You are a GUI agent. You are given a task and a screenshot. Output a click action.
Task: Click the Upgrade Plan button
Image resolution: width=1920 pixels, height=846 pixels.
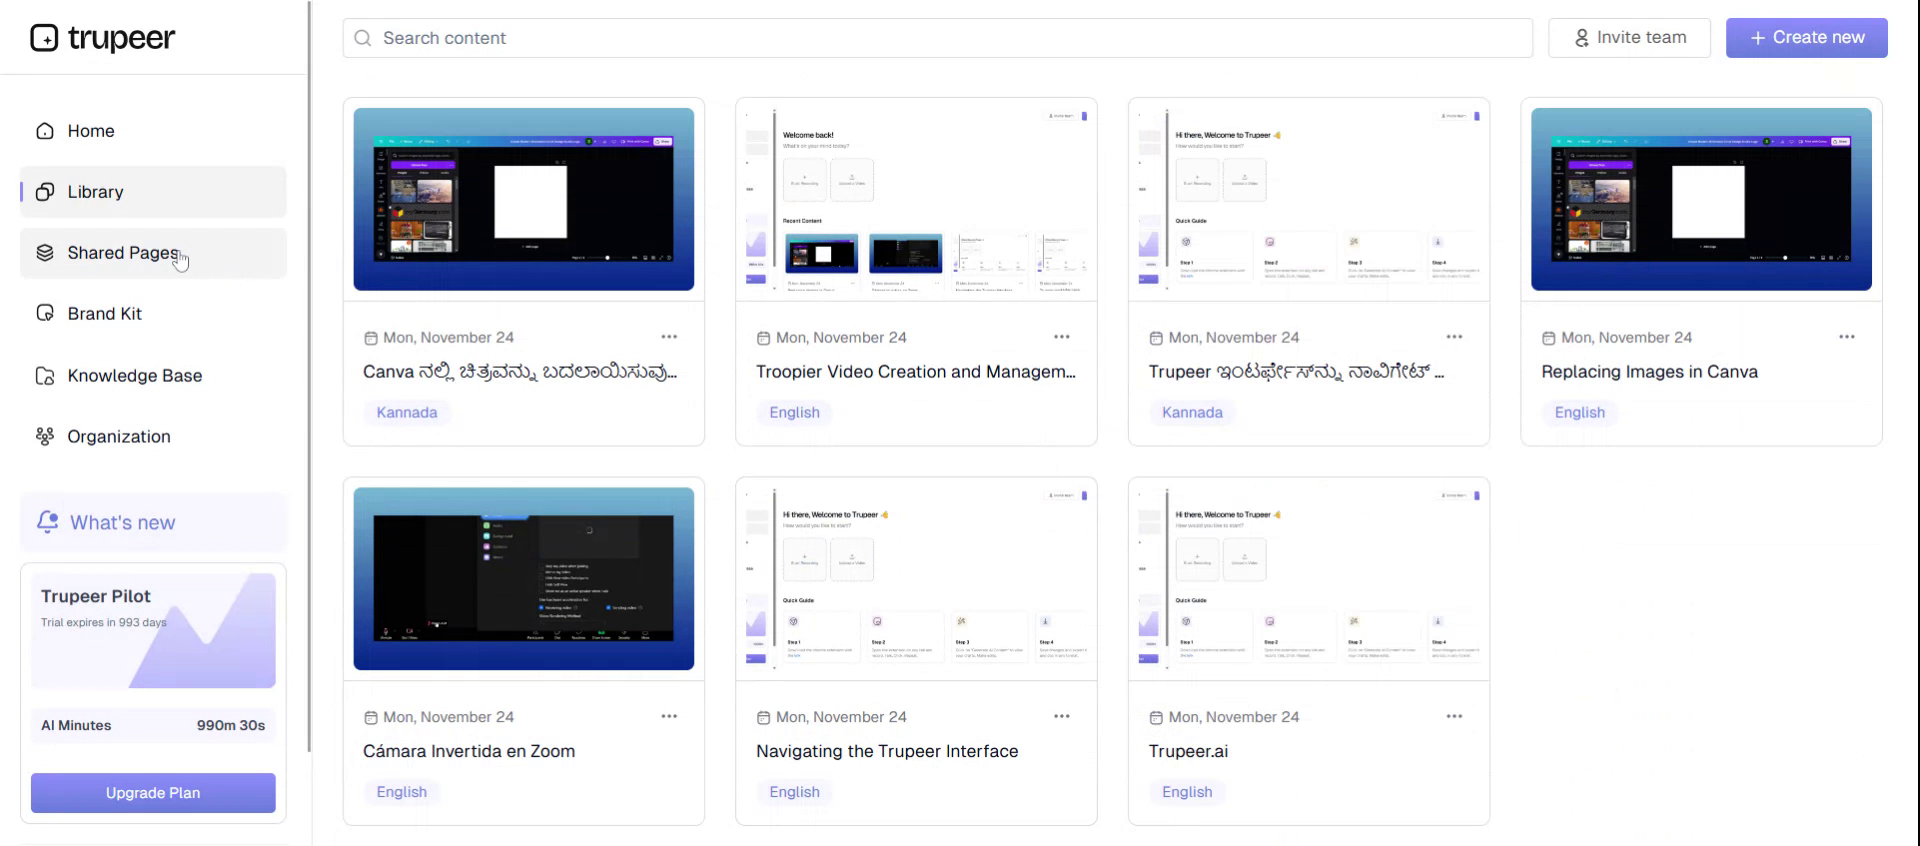(x=153, y=793)
